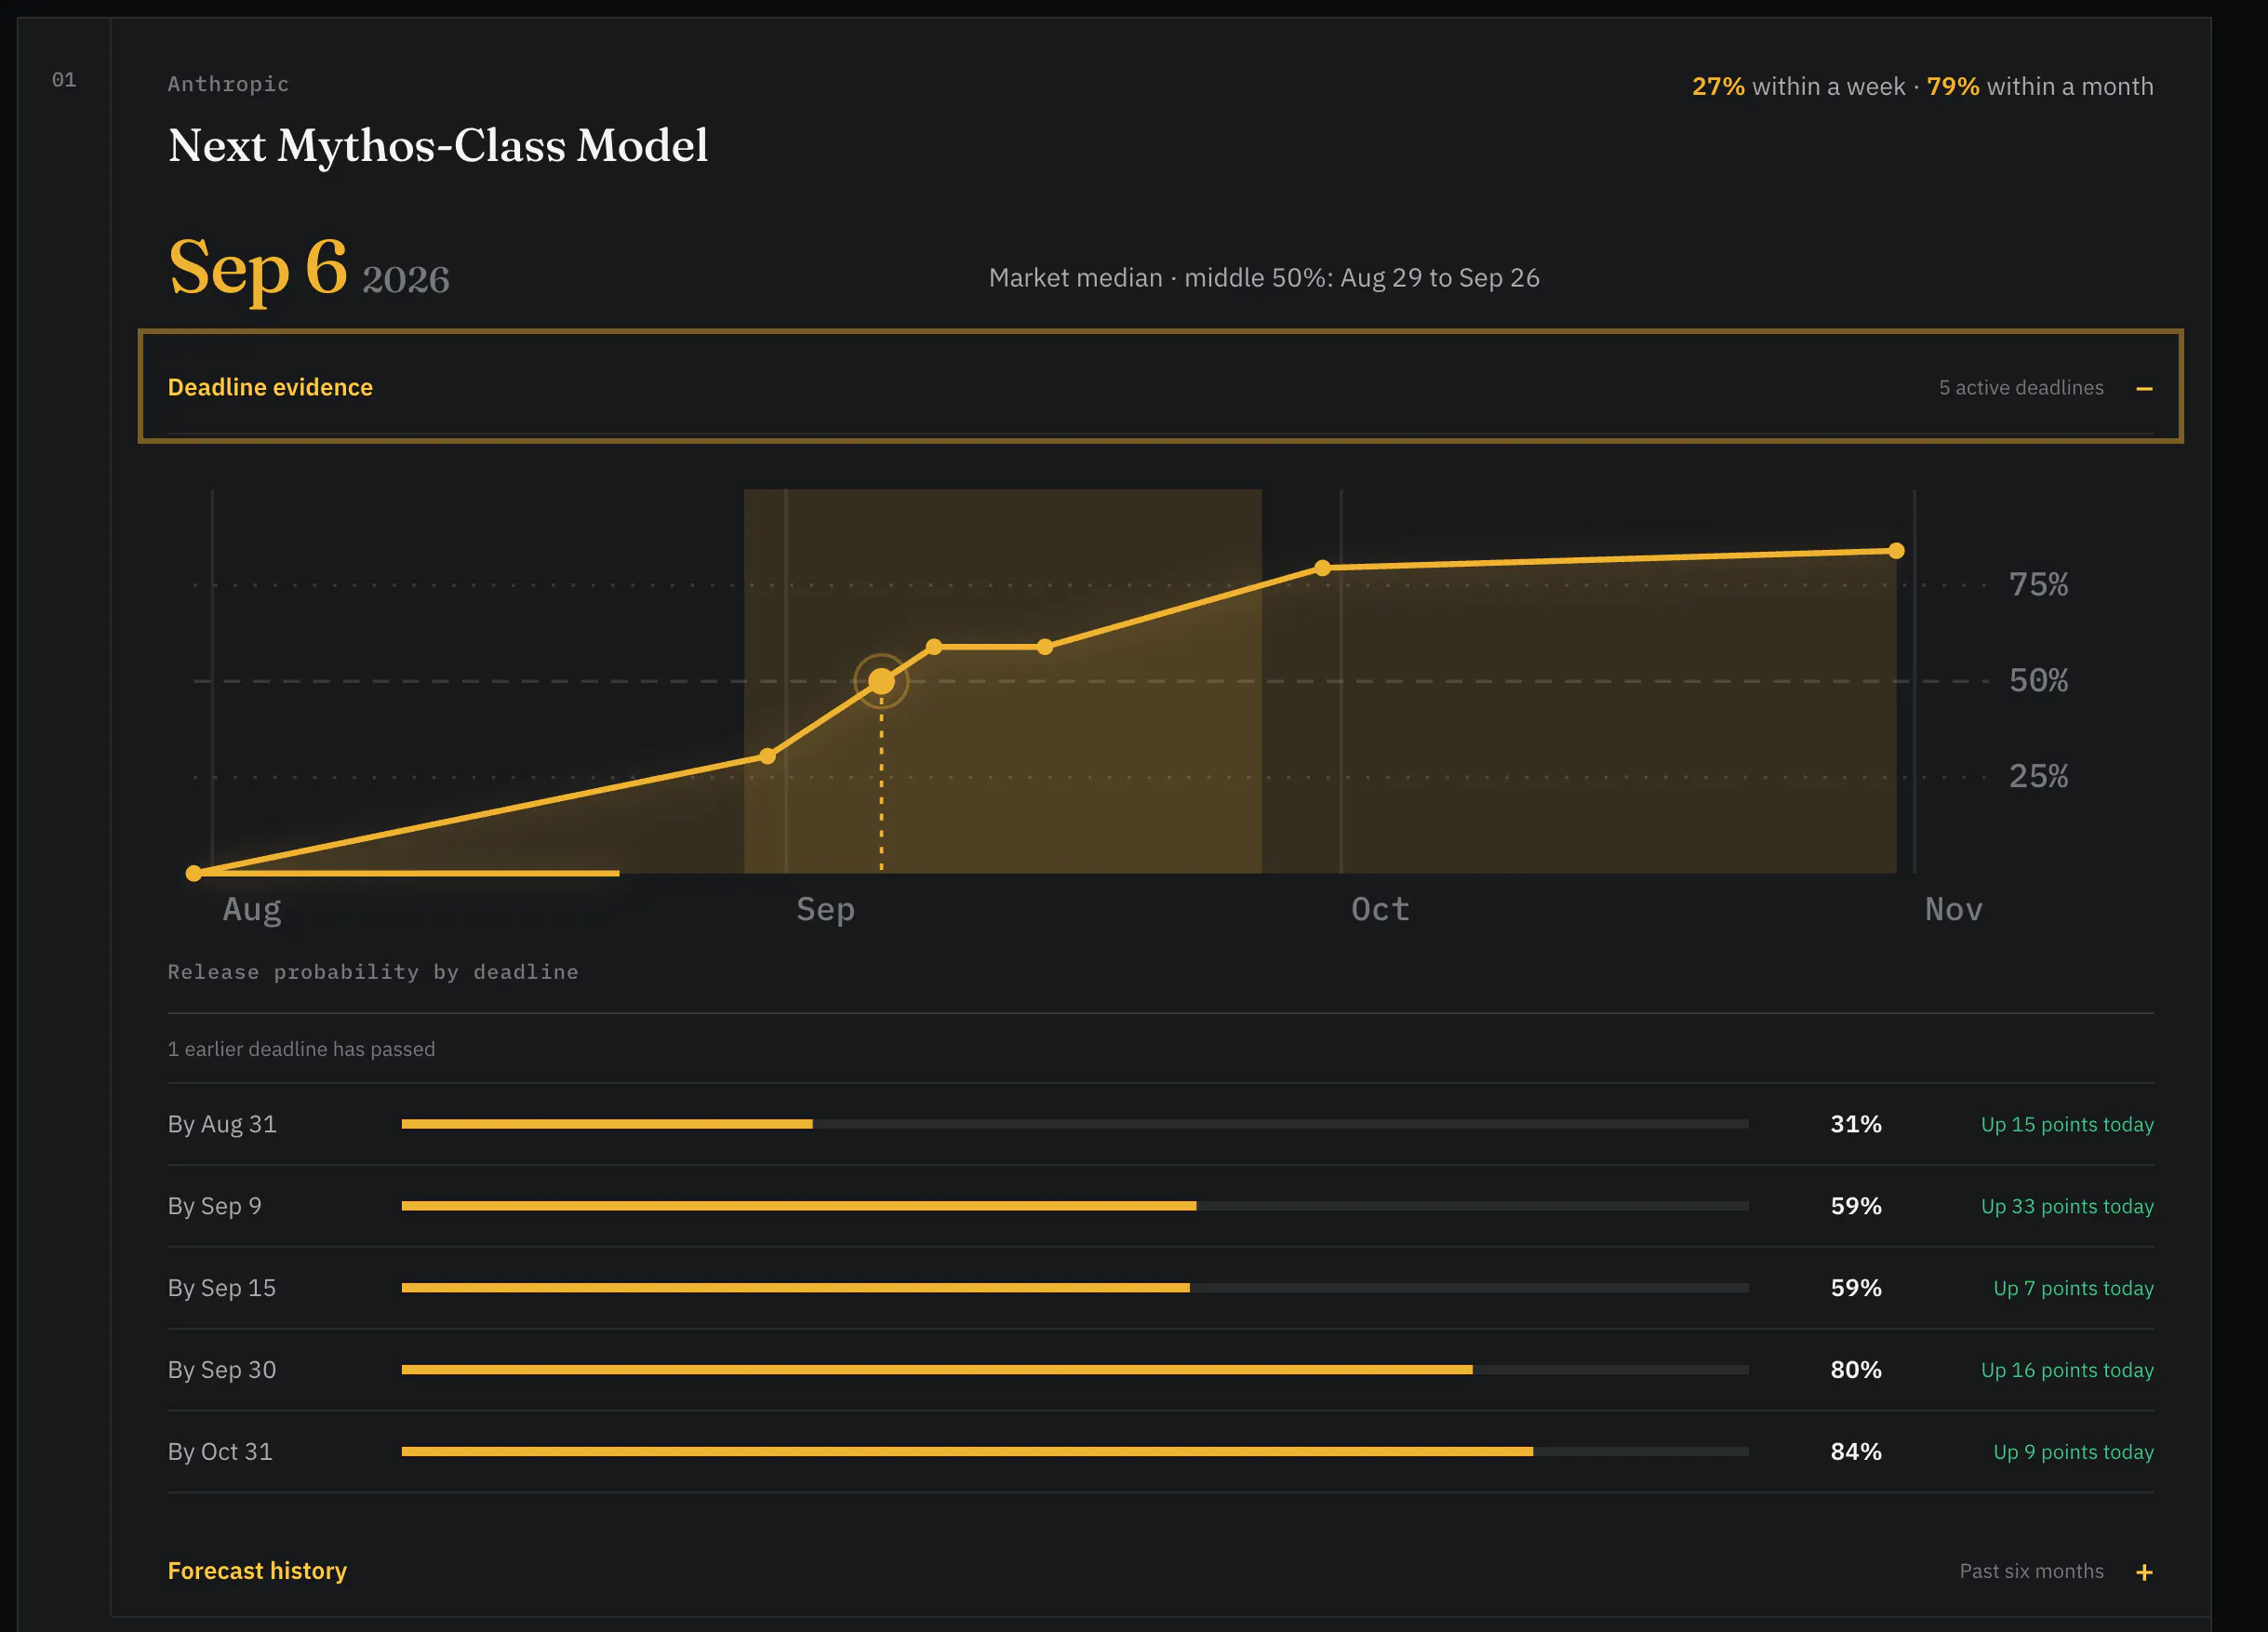
Task: Click the 'By Sep 9' row label
Action: click(214, 1206)
